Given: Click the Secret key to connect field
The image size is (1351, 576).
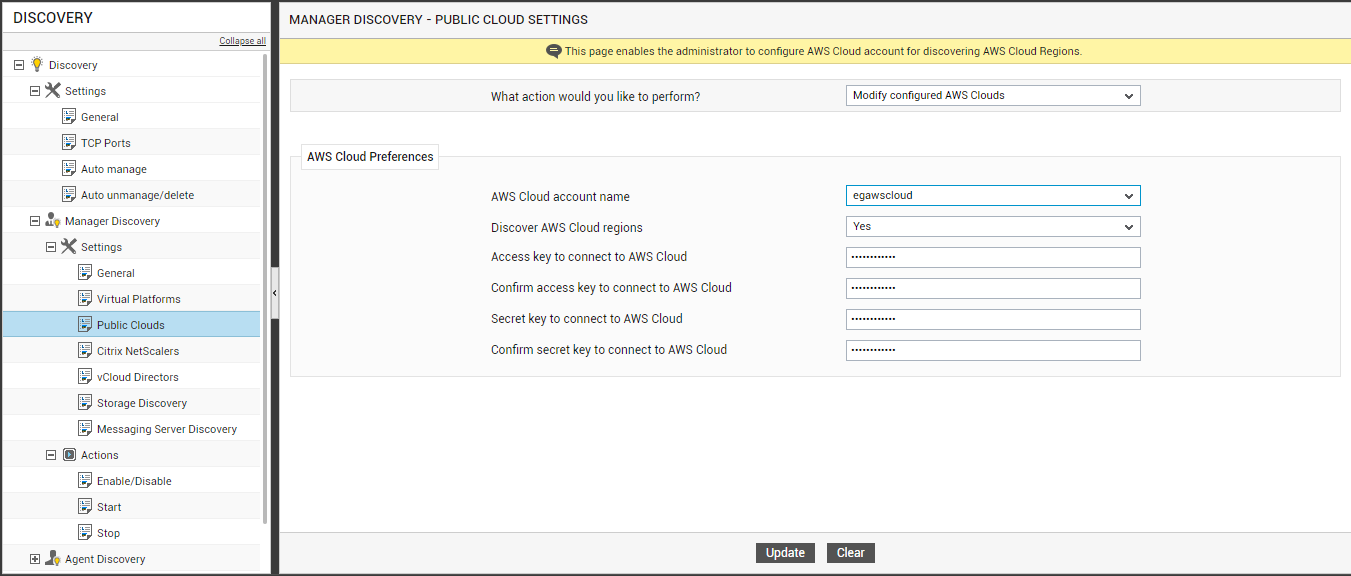Looking at the screenshot, I should coord(993,320).
